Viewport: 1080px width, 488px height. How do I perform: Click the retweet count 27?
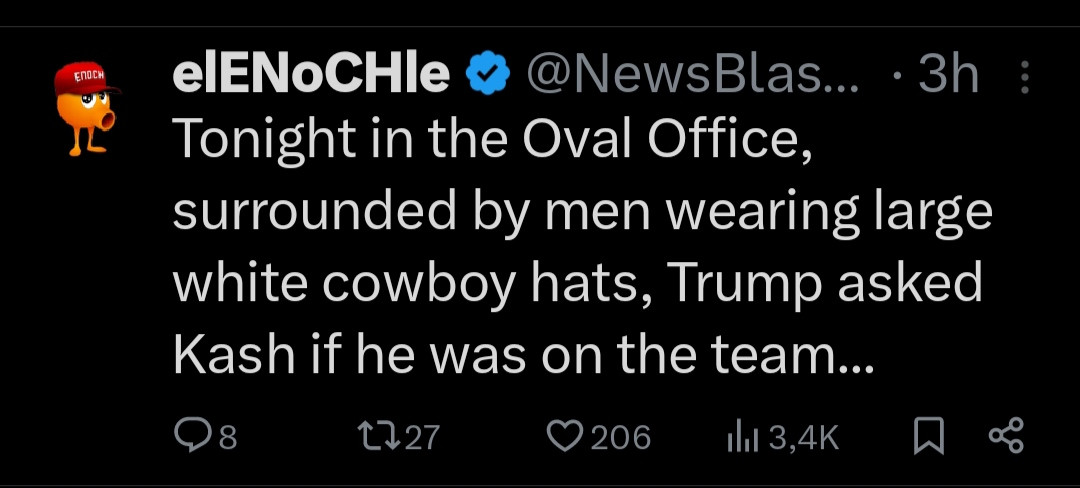(x=420, y=437)
